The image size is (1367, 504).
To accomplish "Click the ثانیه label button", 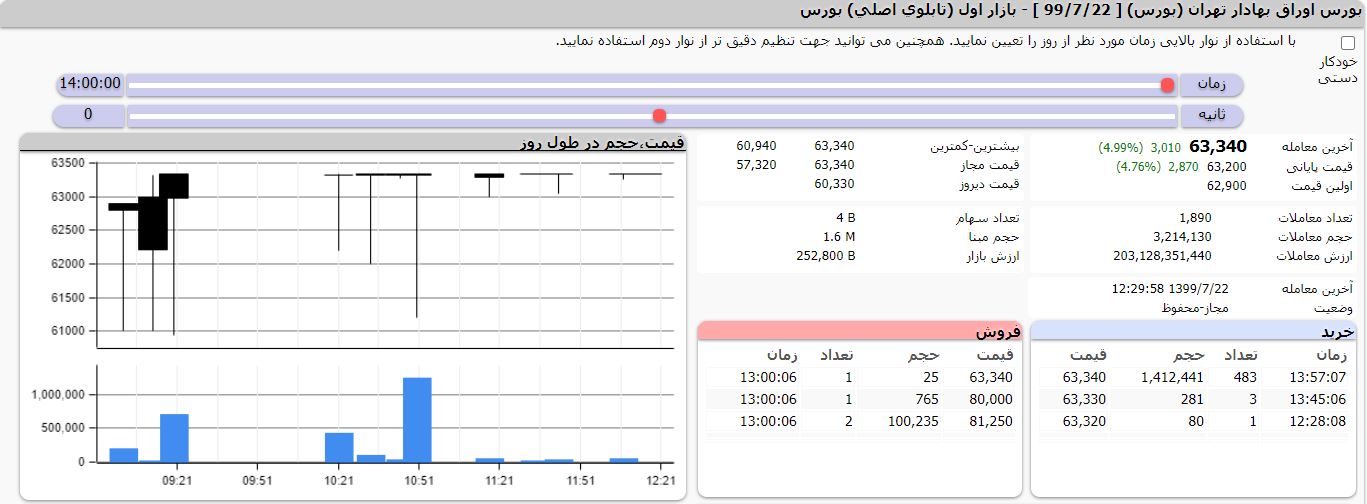I will coord(1211,115).
